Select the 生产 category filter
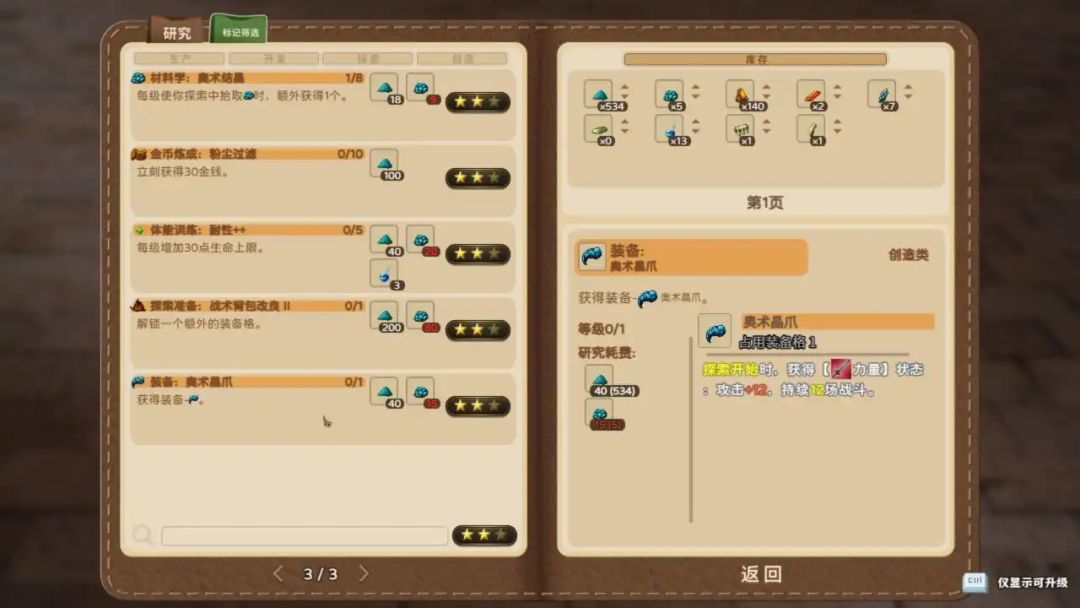The width and height of the screenshot is (1080, 608). 180,59
